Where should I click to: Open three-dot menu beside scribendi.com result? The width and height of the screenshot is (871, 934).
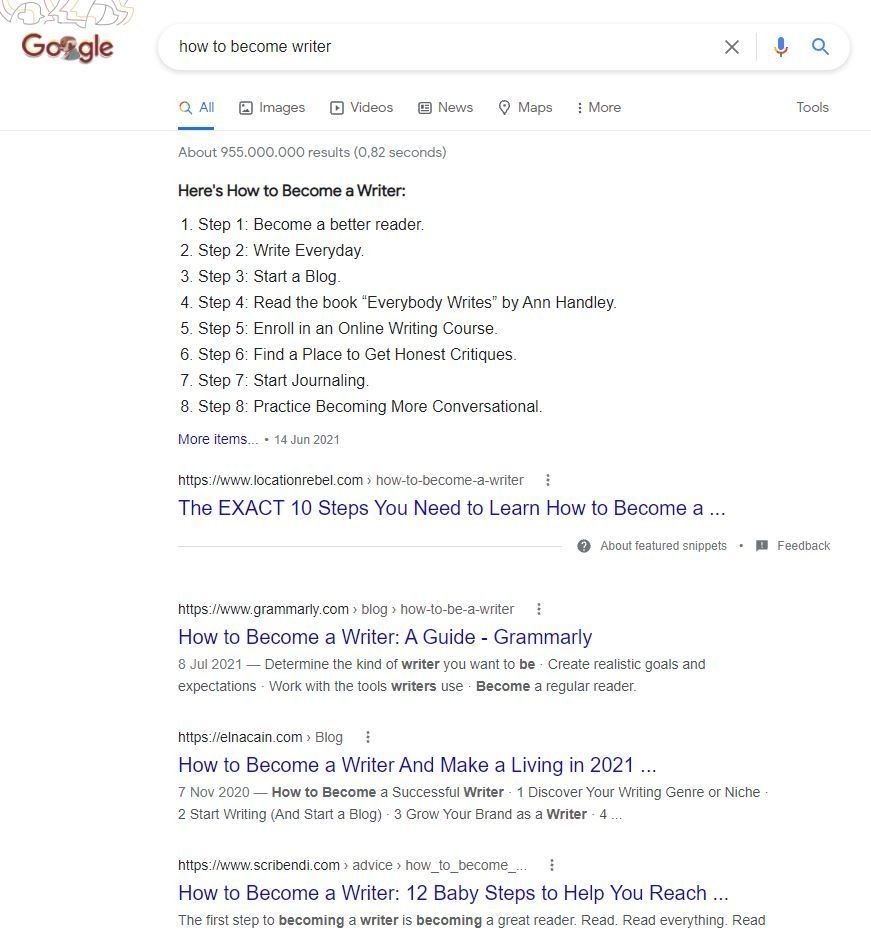[x=552, y=865]
